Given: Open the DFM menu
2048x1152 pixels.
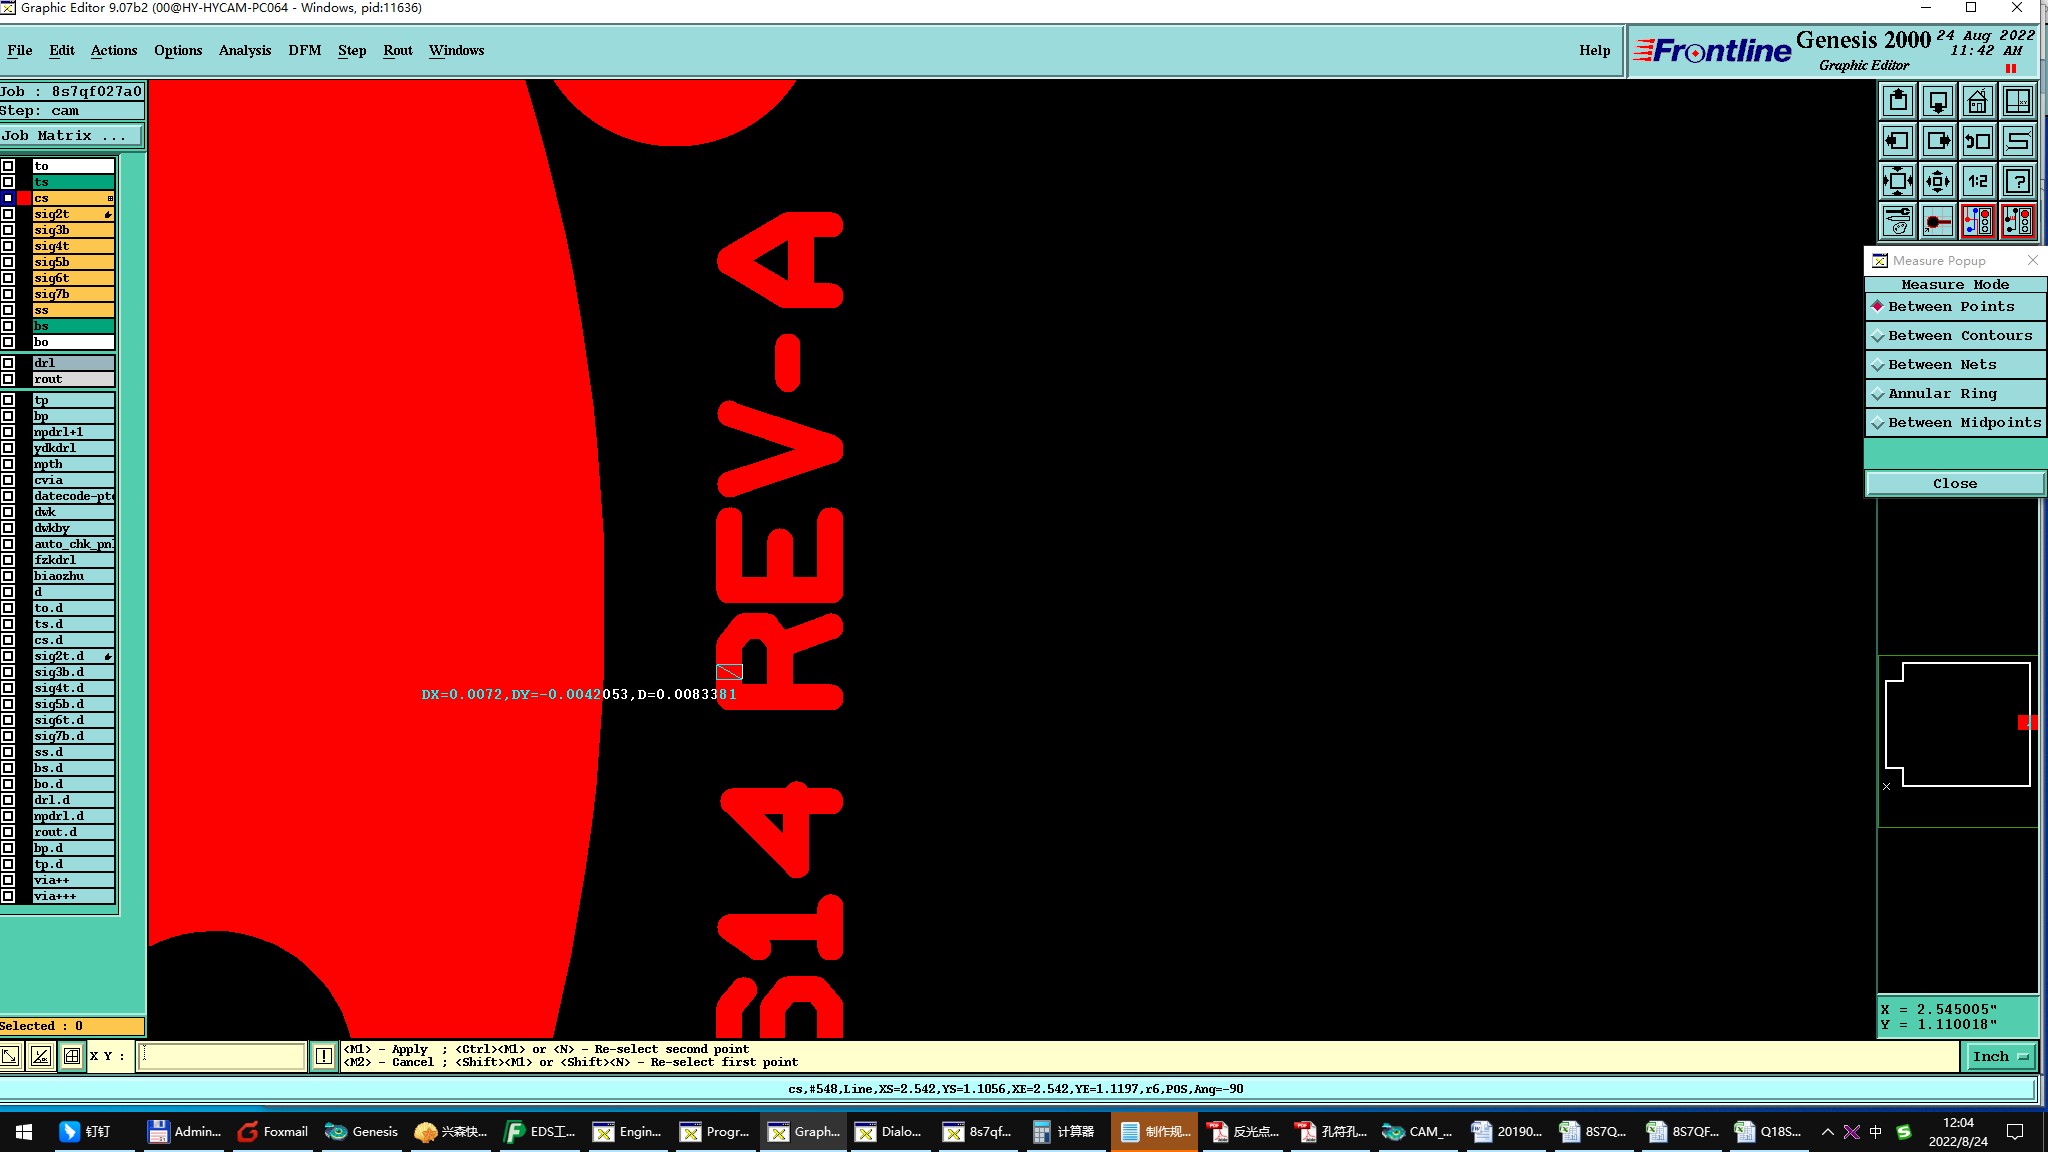Looking at the screenshot, I should point(305,51).
